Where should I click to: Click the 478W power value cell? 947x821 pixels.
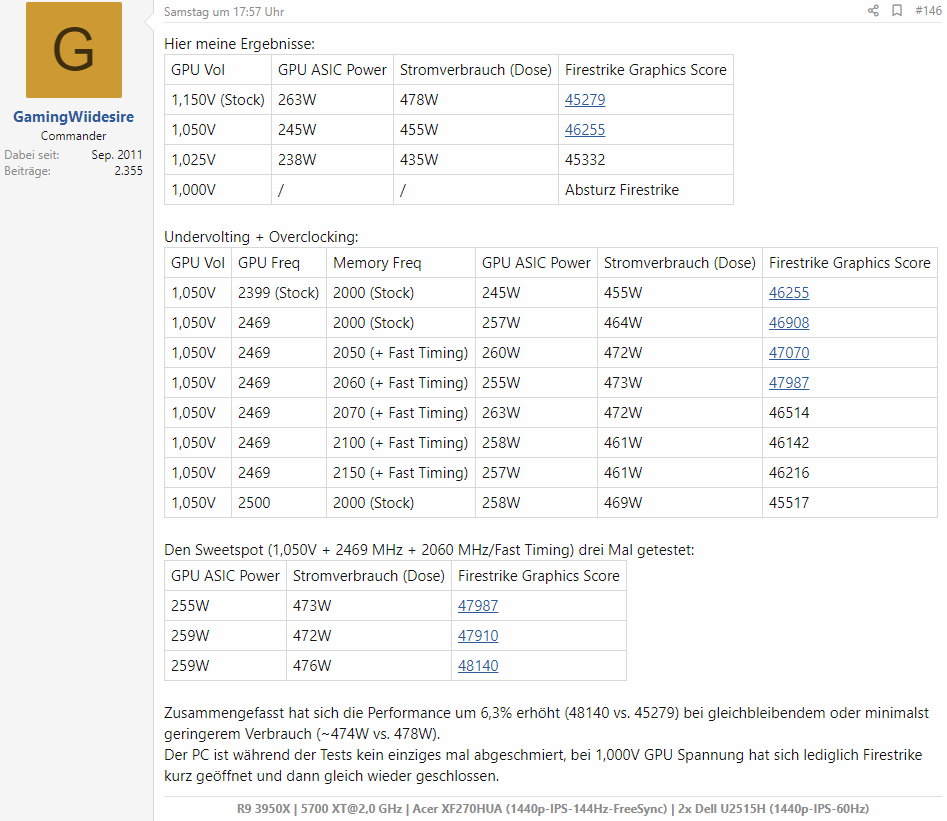[x=476, y=100]
